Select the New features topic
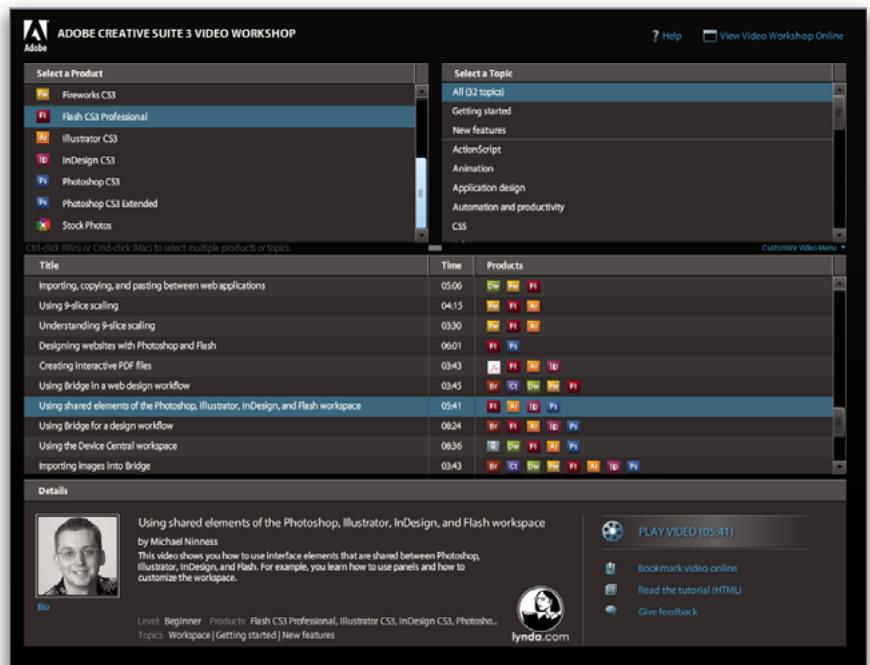Screen dimensions: 870x665 [x=637, y=130]
